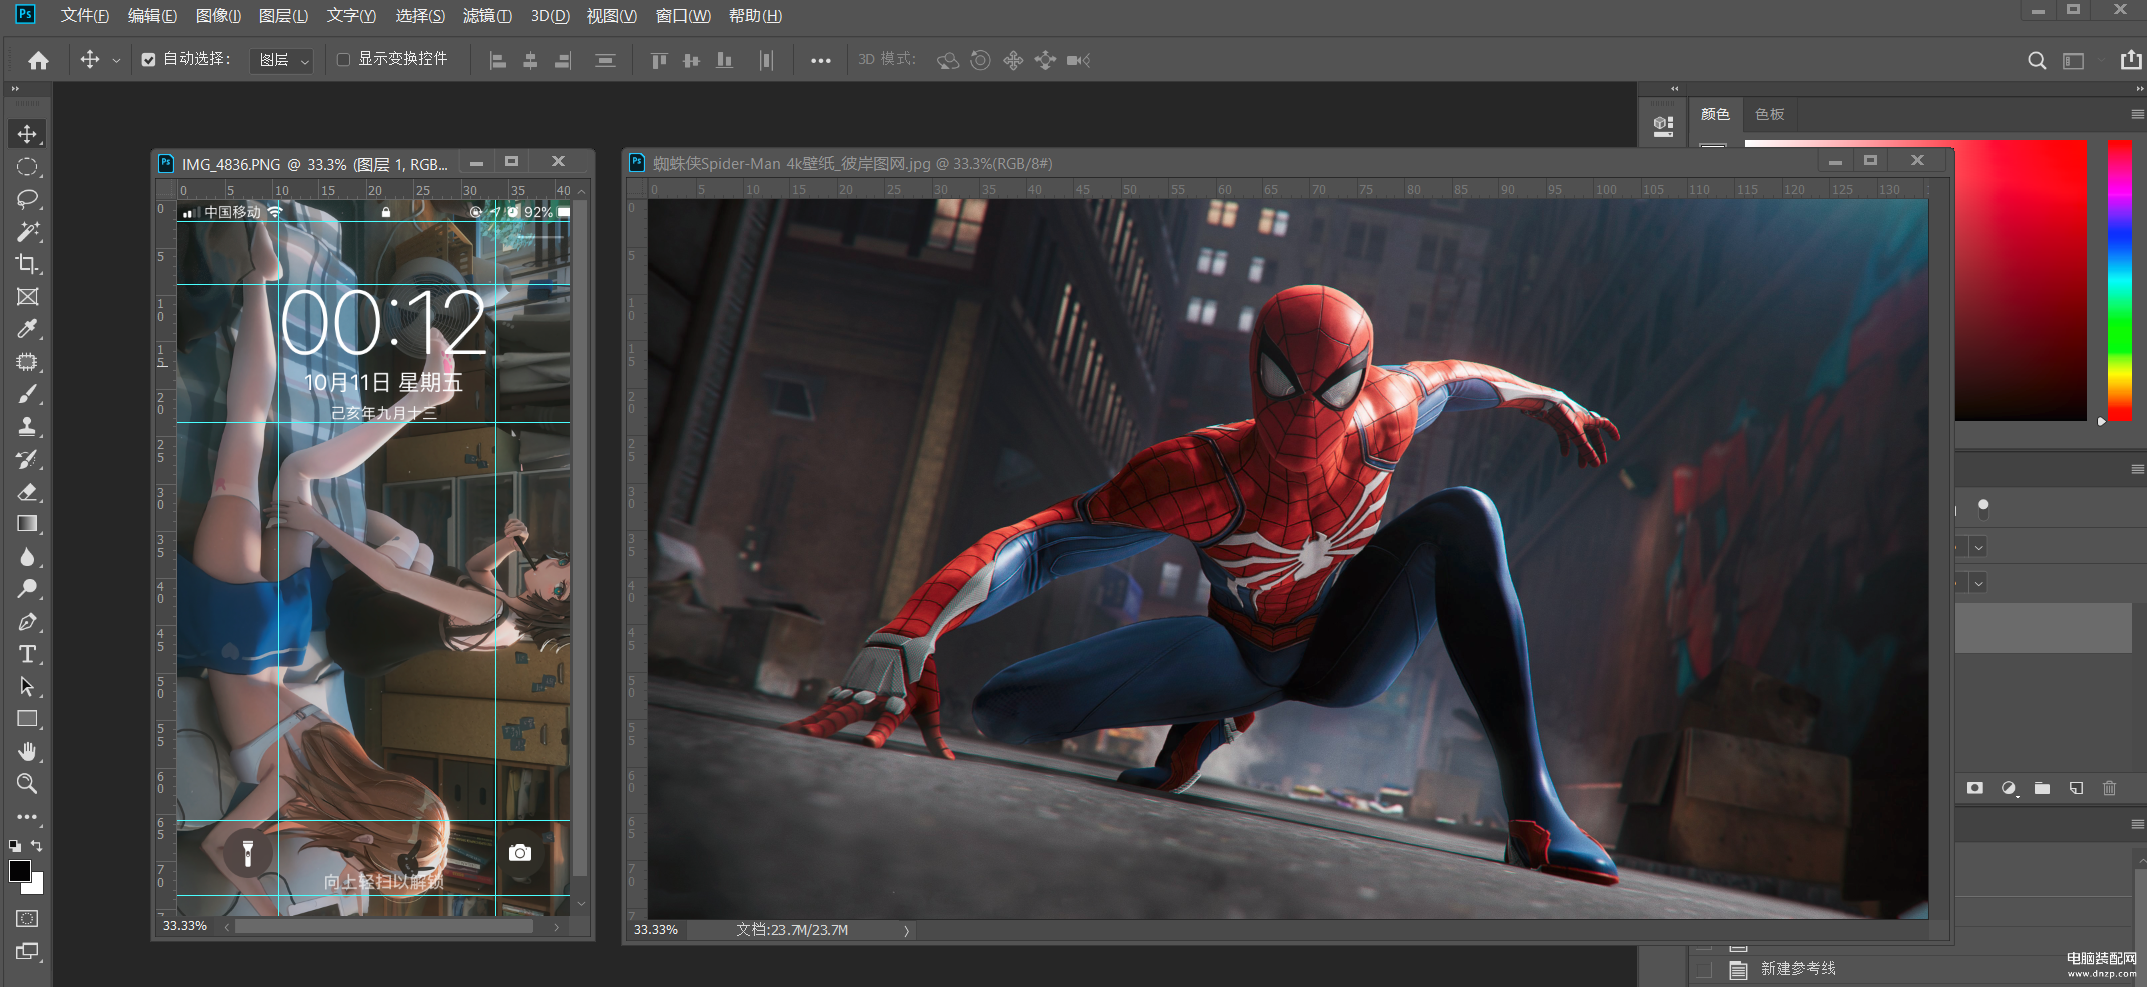Expand the collapsed toolbox double arrows
Image resolution: width=2147 pixels, height=987 pixels.
click(15, 89)
